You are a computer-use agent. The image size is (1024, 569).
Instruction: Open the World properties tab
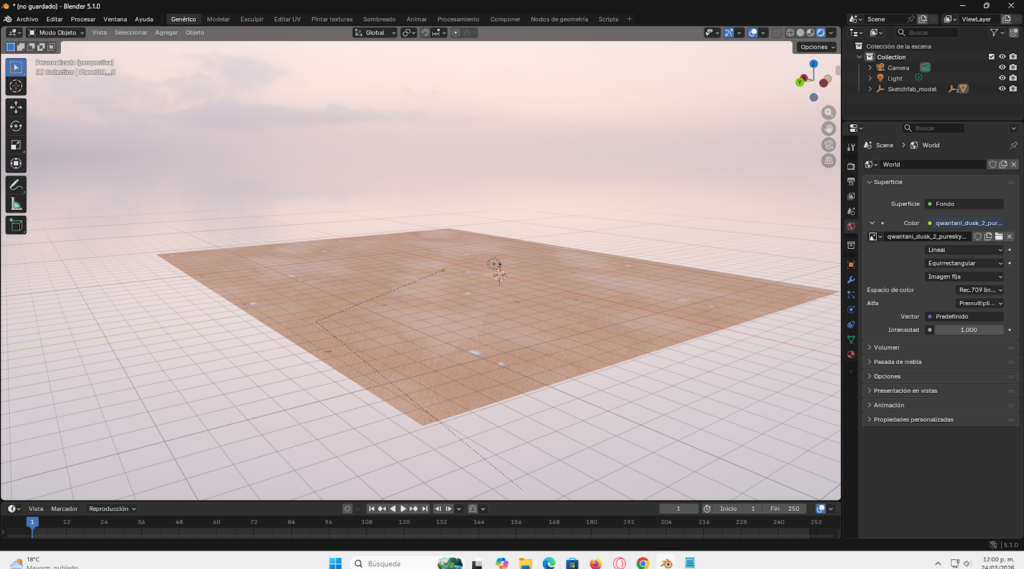(851, 227)
